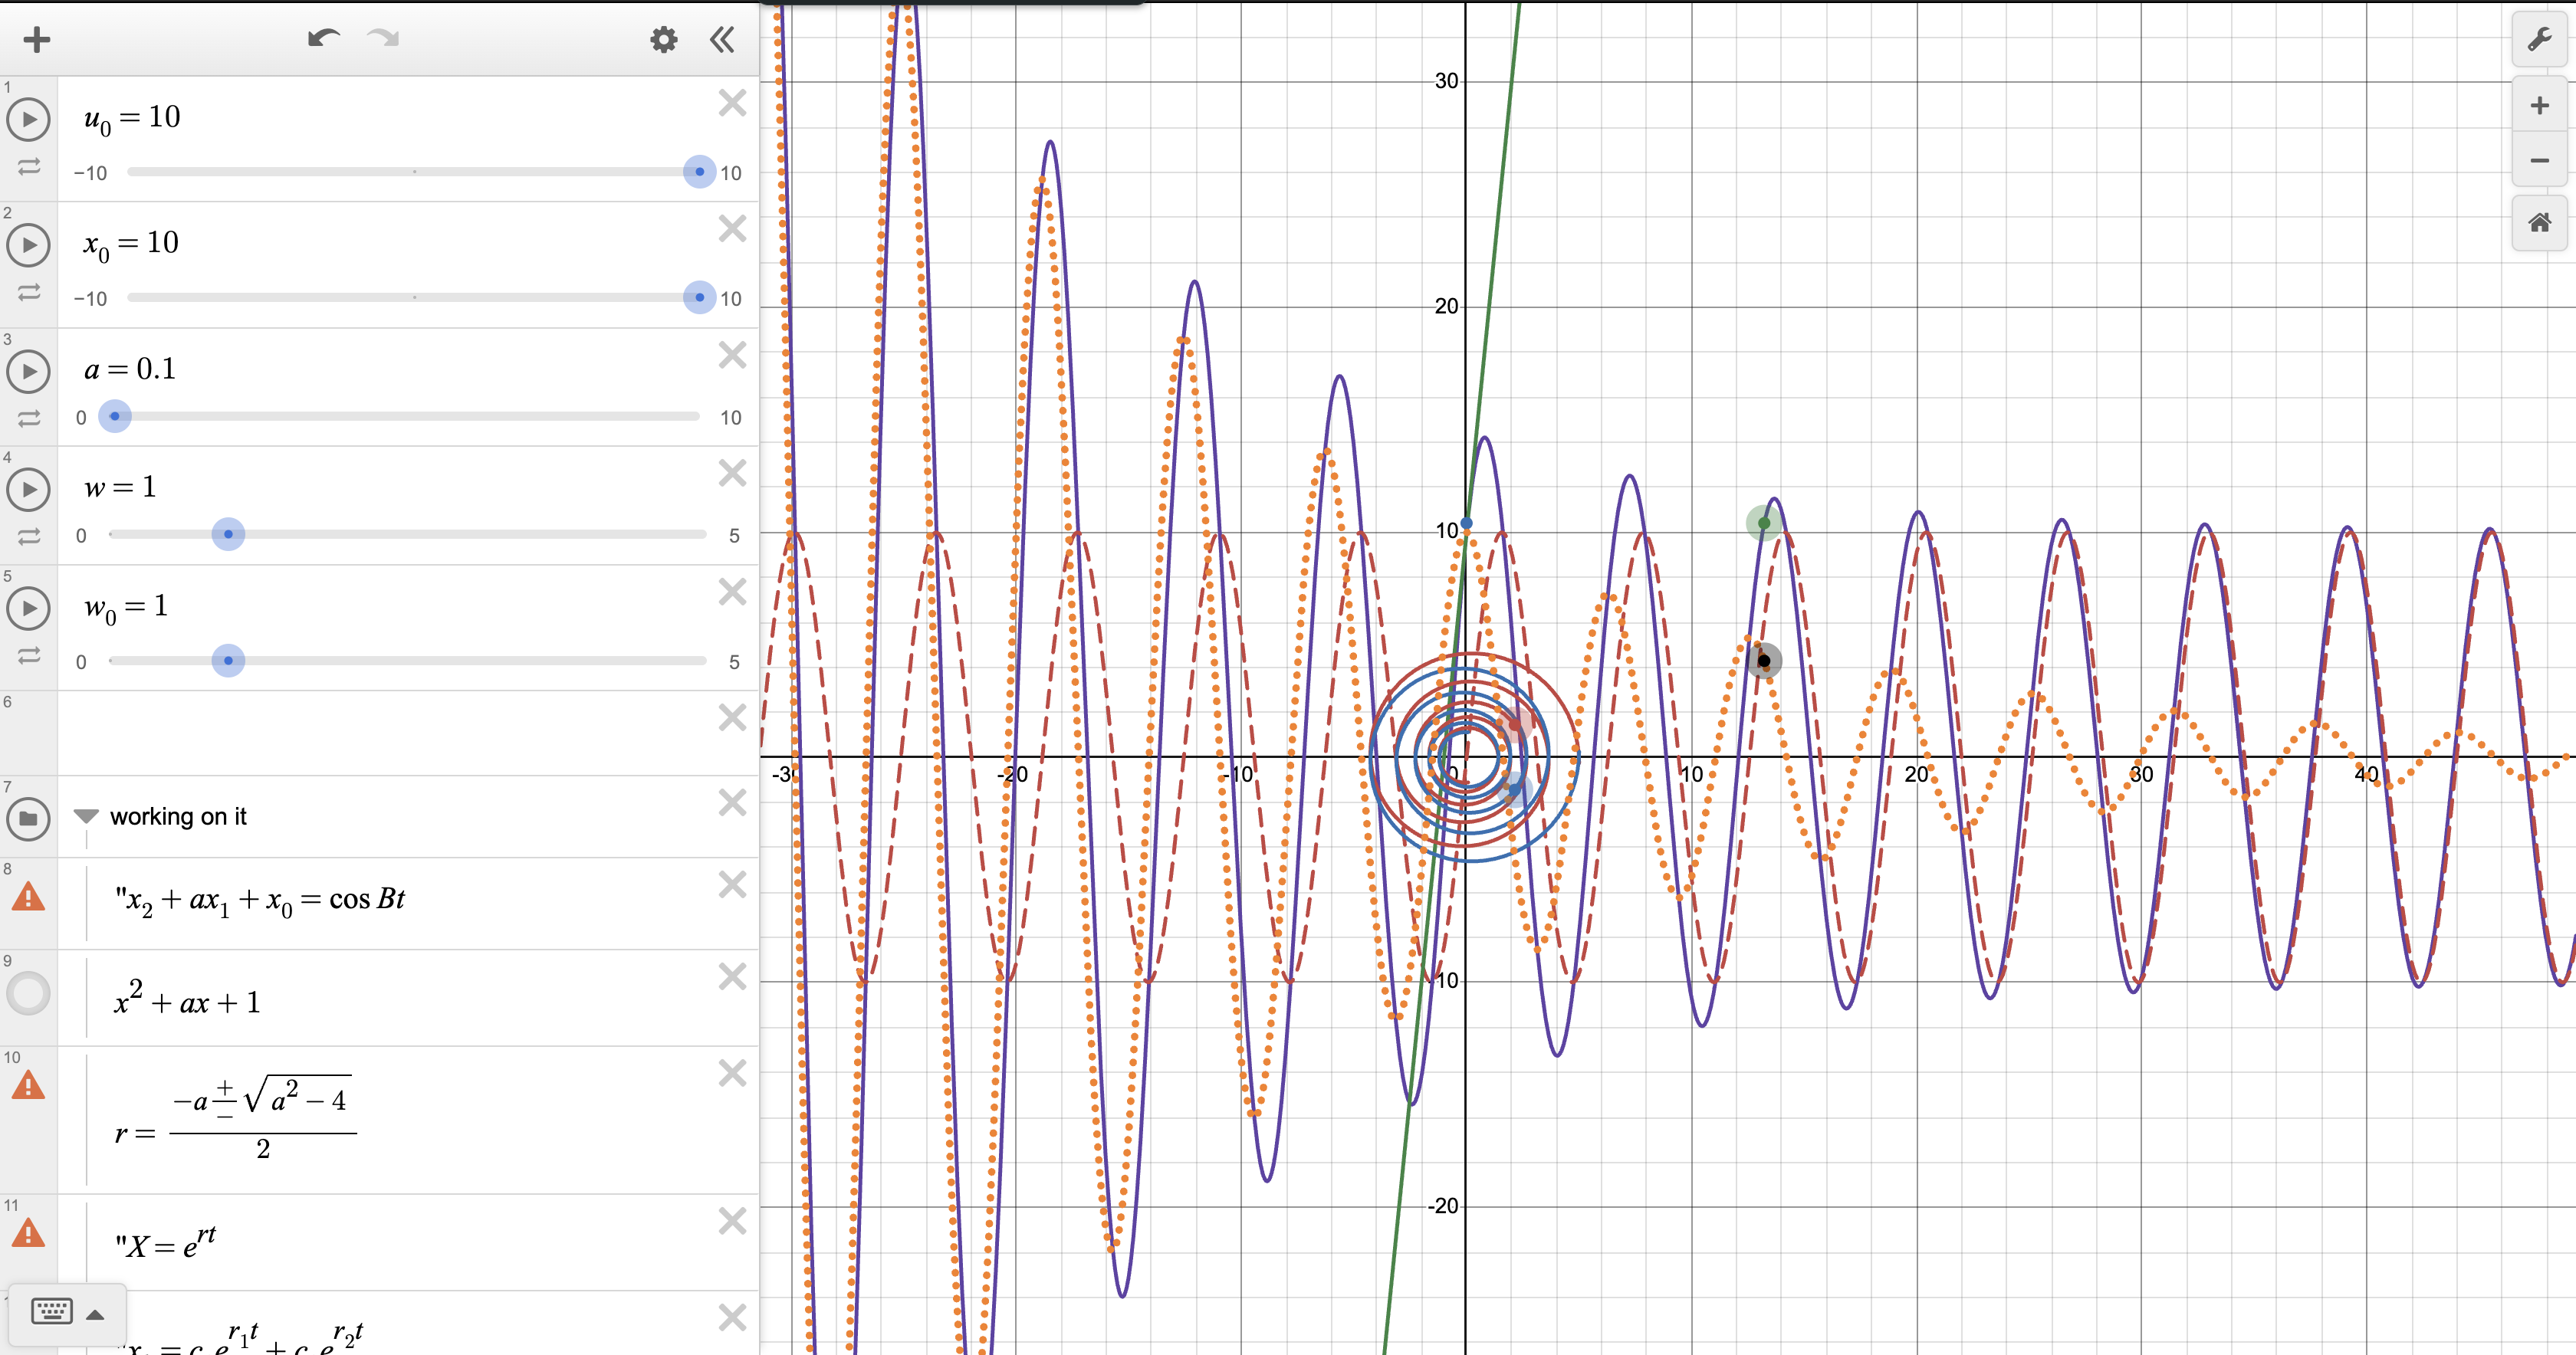Zoom in on the graph
Viewport: 2576px width, 1355px height.
click(2539, 106)
